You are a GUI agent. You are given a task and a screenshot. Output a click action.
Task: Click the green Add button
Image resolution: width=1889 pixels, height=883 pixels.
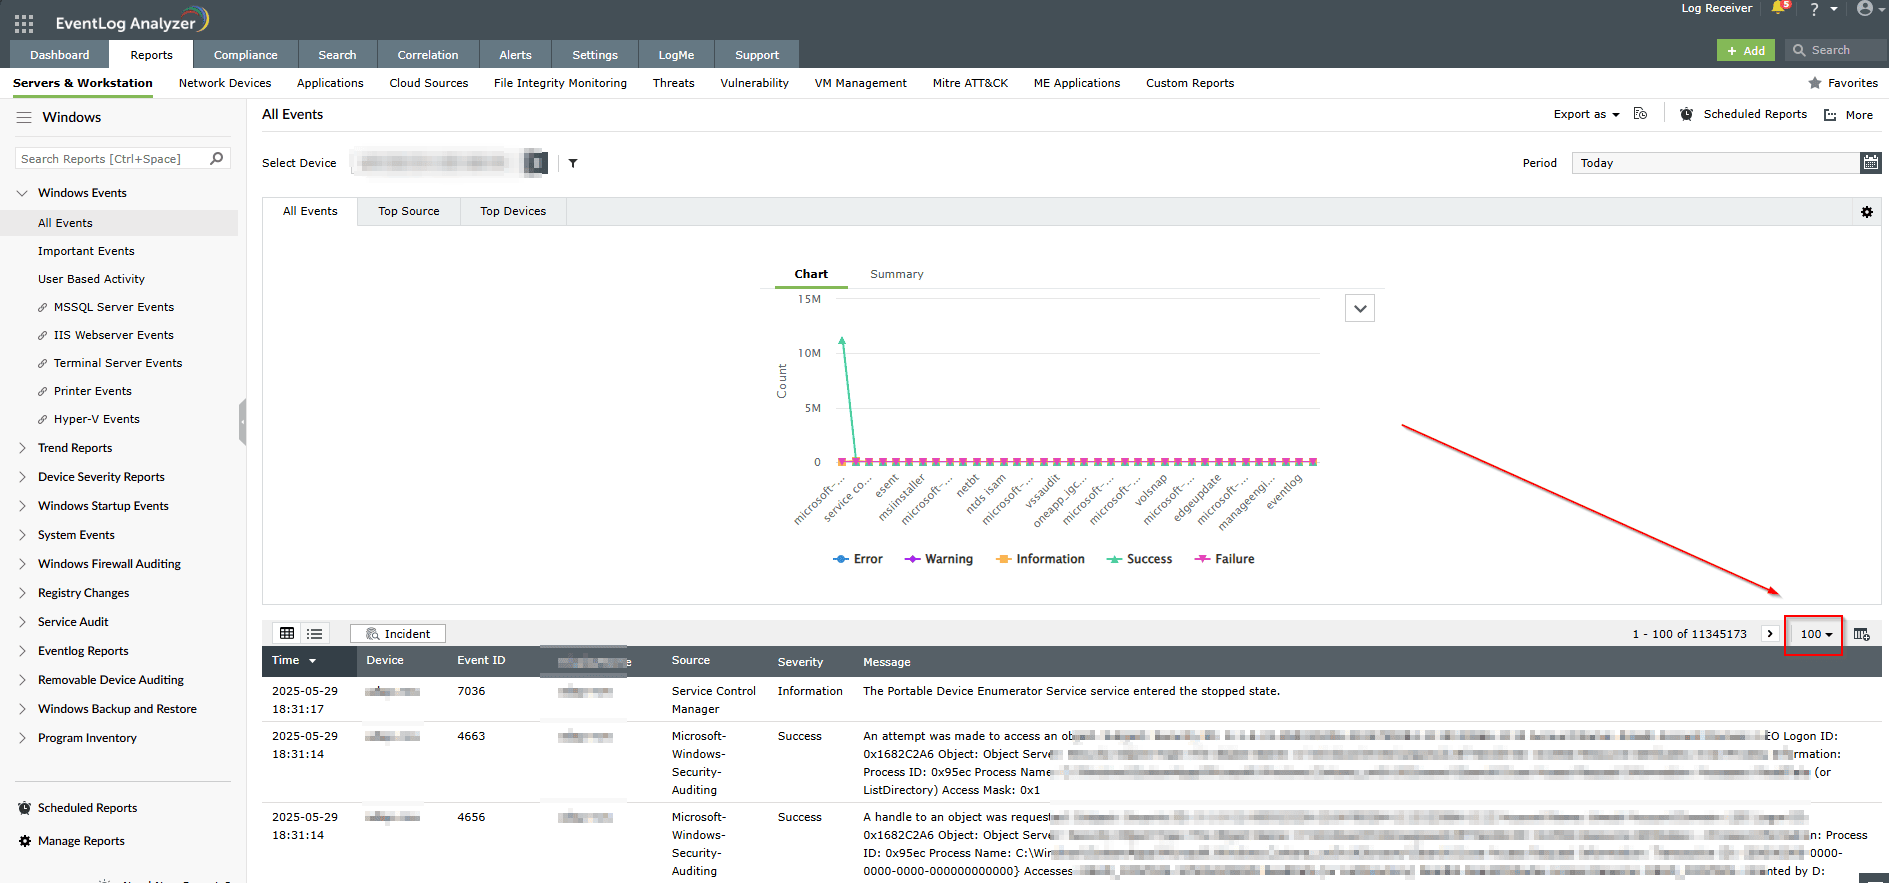(x=1745, y=50)
